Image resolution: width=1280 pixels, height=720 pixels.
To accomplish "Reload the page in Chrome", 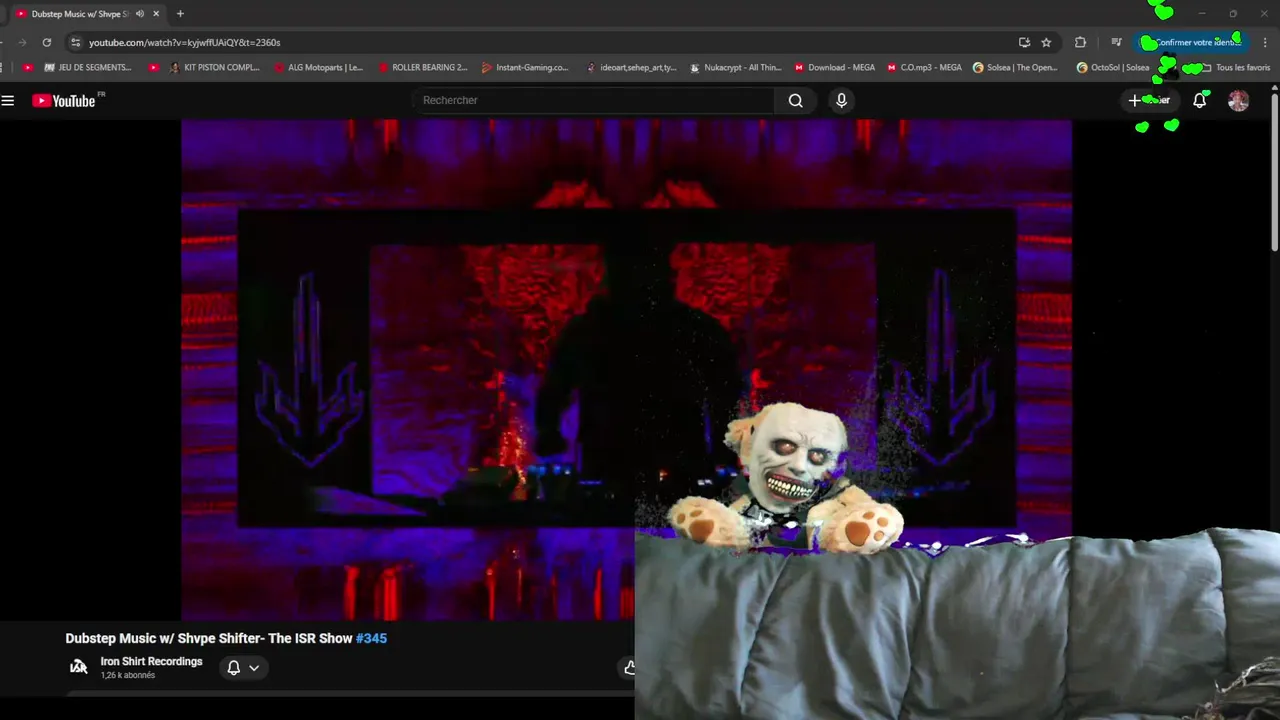I will coord(46,42).
